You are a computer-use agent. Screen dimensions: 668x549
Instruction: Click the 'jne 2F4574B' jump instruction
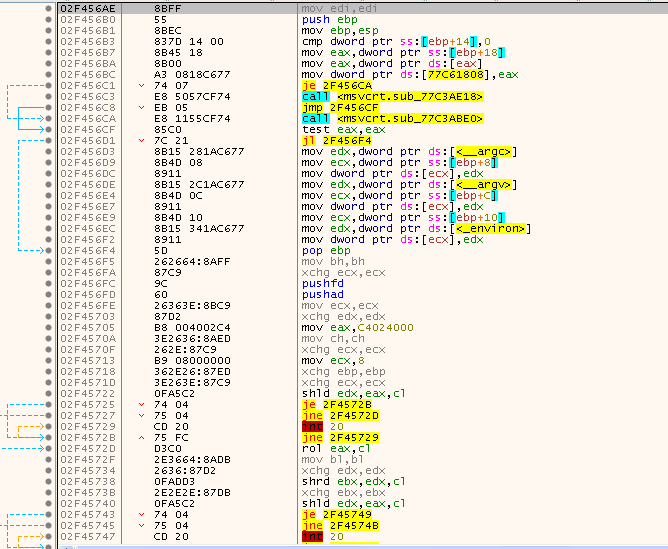click(340, 526)
